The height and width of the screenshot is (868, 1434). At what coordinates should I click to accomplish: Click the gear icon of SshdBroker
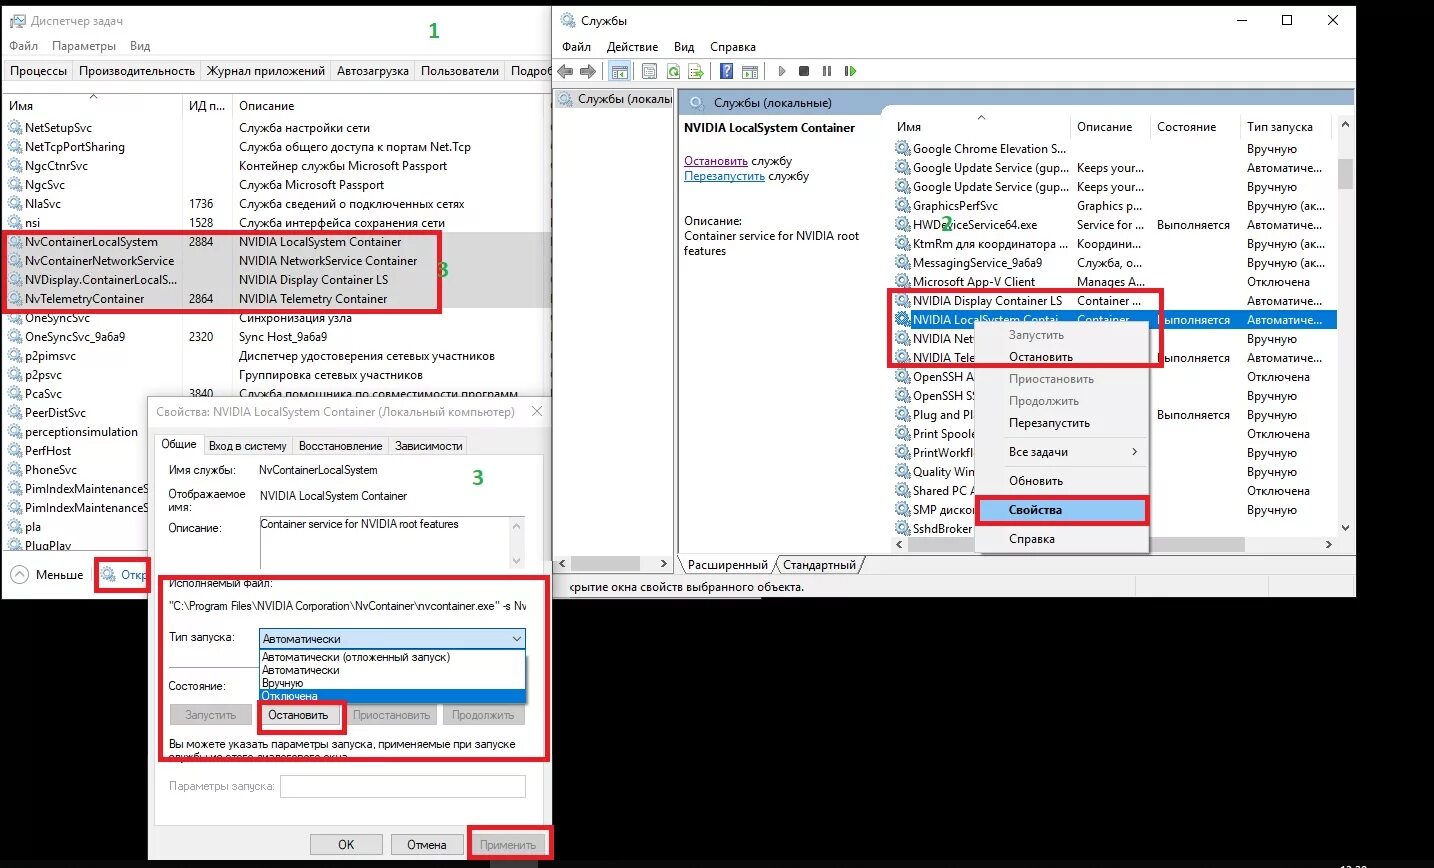pyautogui.click(x=902, y=529)
